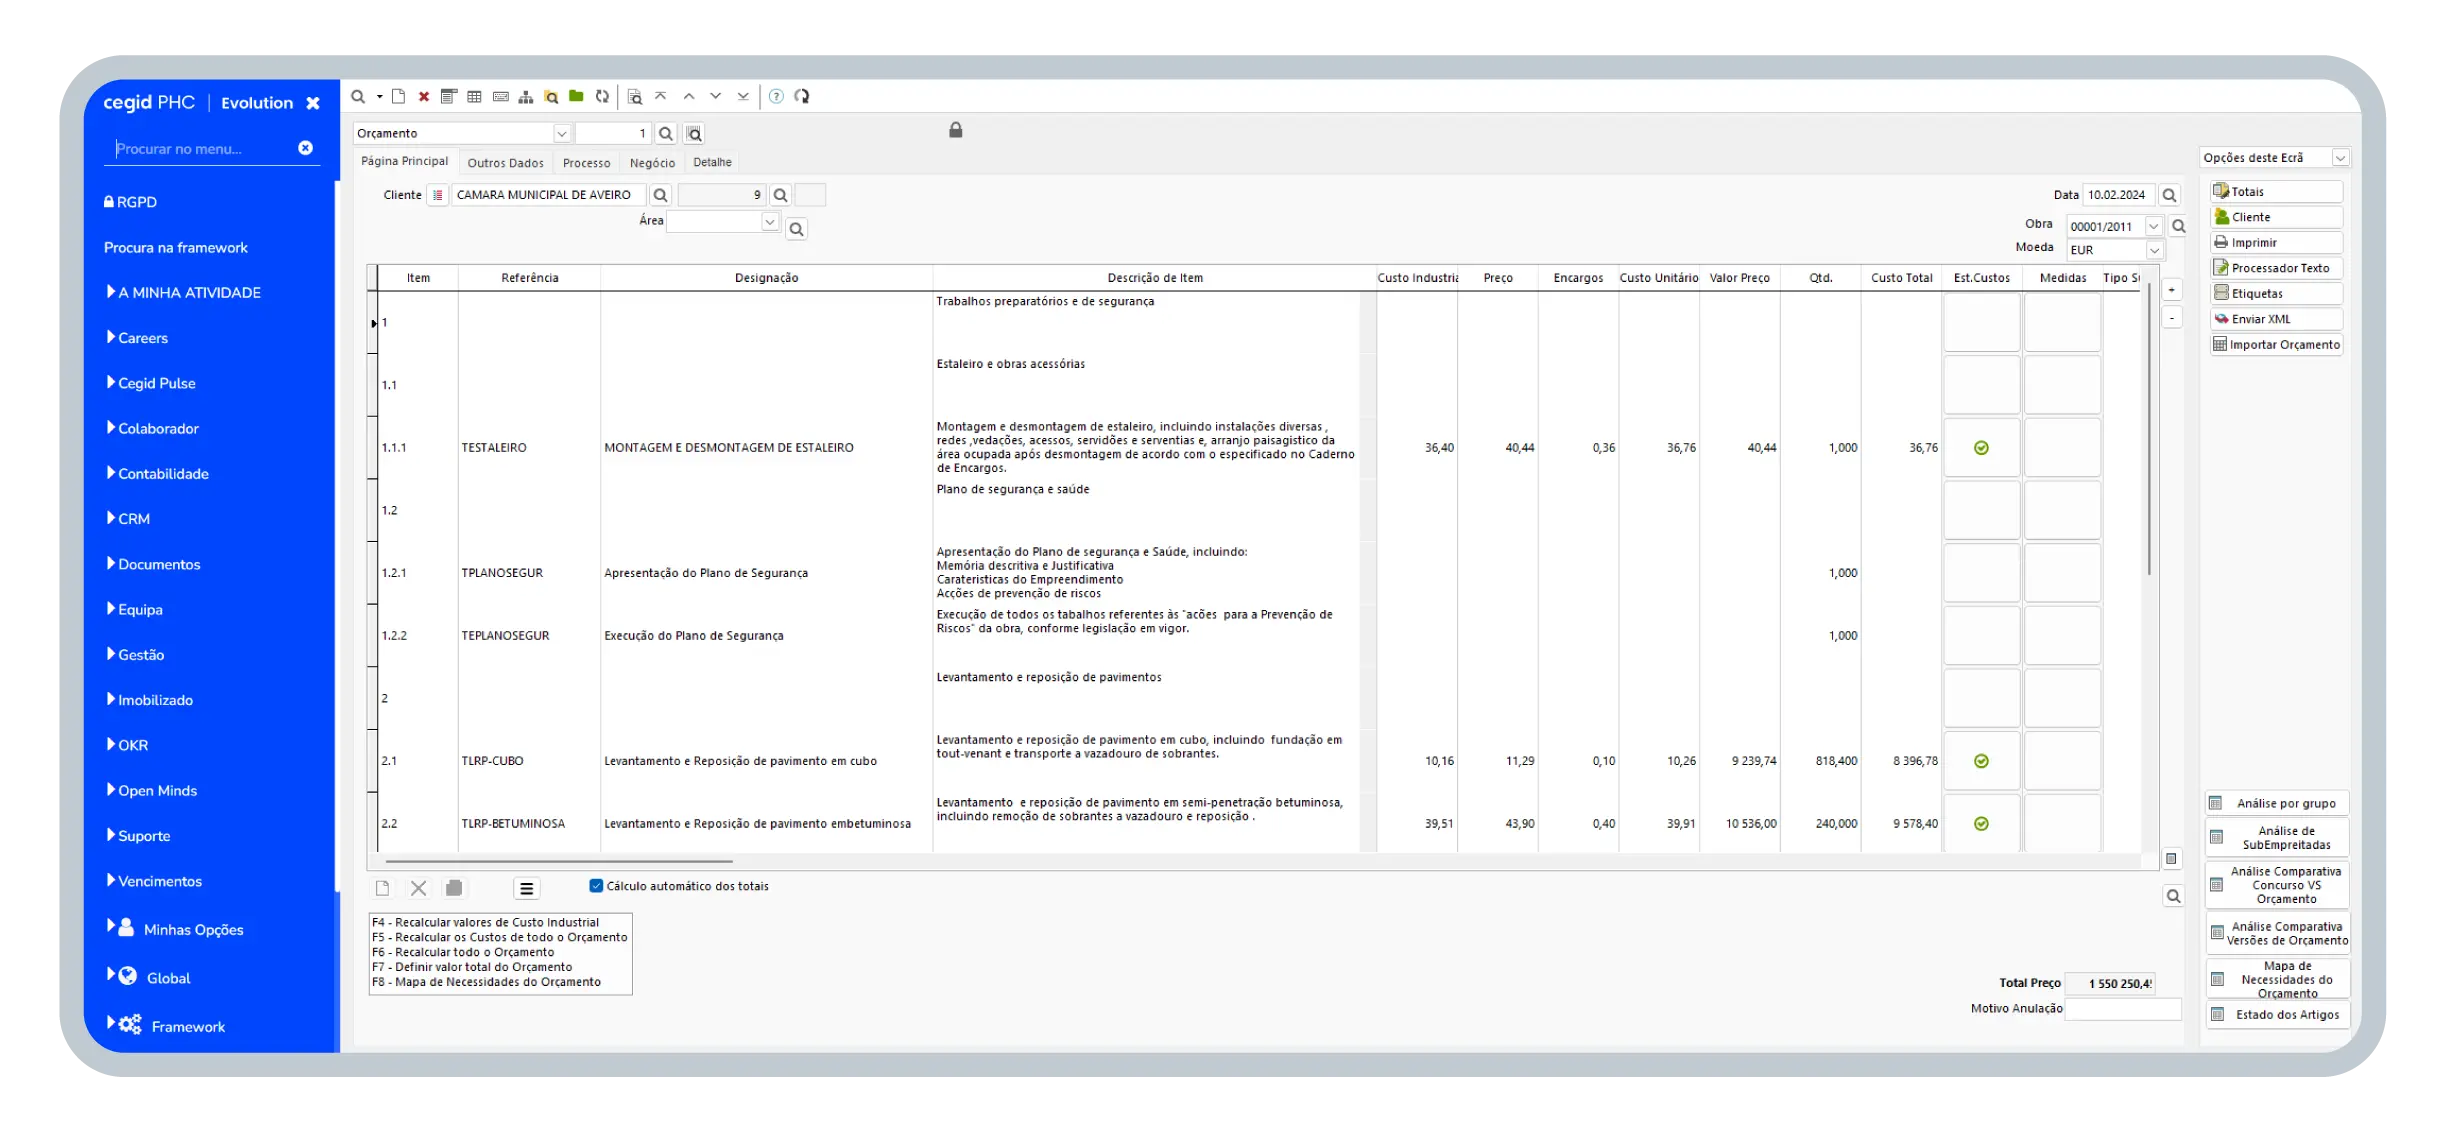Click the Motivo Anulação field

pyautogui.click(x=2123, y=1009)
